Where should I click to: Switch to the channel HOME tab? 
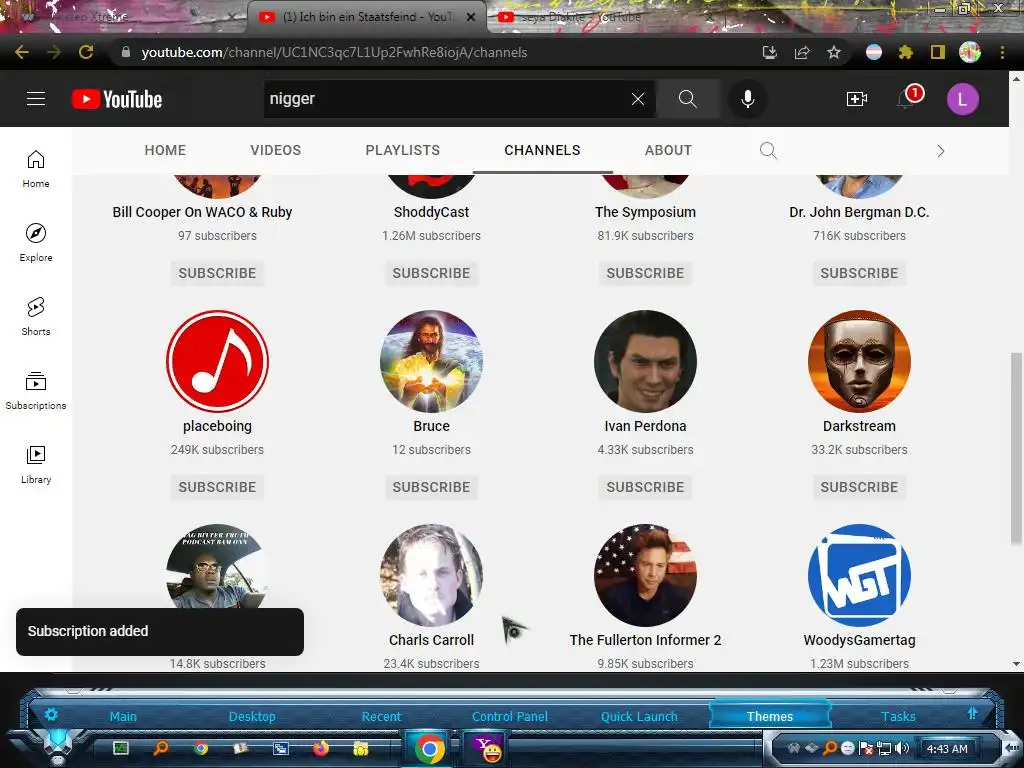[165, 150]
